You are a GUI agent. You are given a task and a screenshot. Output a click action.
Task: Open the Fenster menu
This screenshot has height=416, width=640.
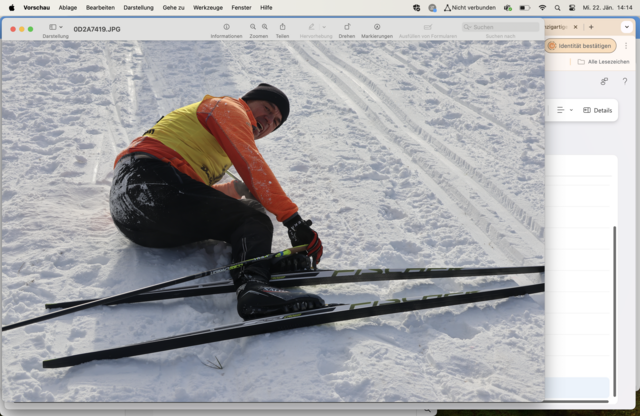(x=241, y=7)
